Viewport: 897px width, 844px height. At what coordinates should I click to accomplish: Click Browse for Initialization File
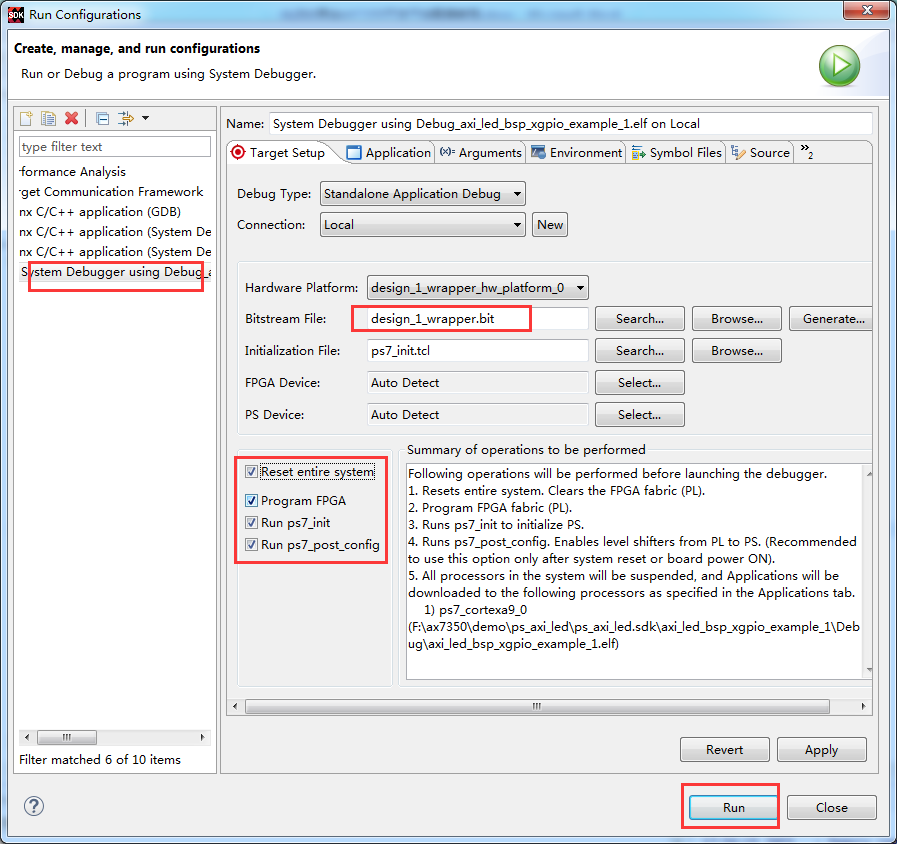[737, 351]
